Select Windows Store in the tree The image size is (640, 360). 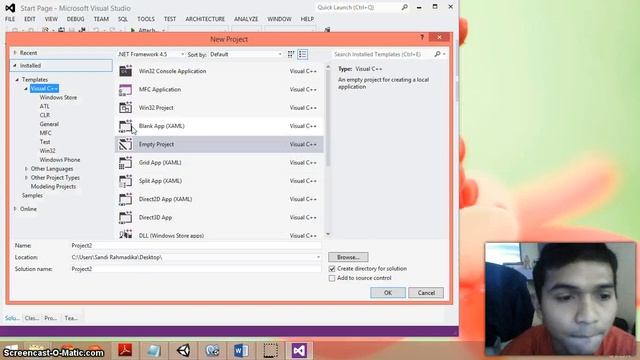coord(58,98)
